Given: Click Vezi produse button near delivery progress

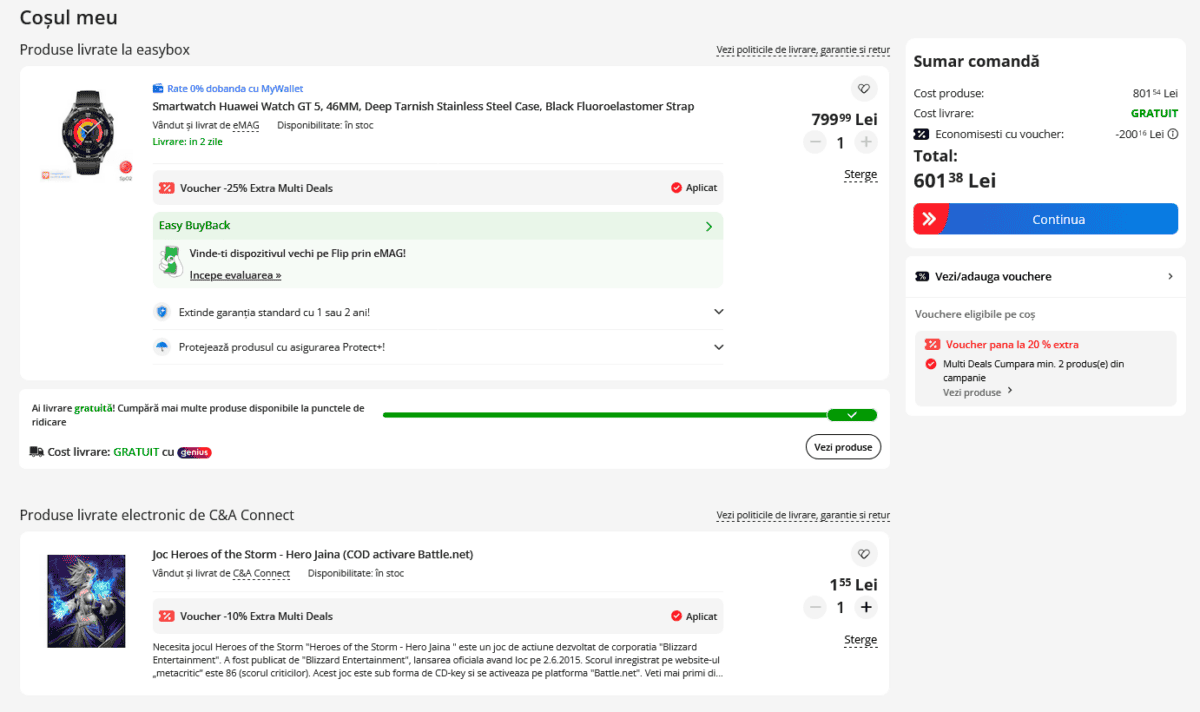Looking at the screenshot, I should [x=843, y=447].
